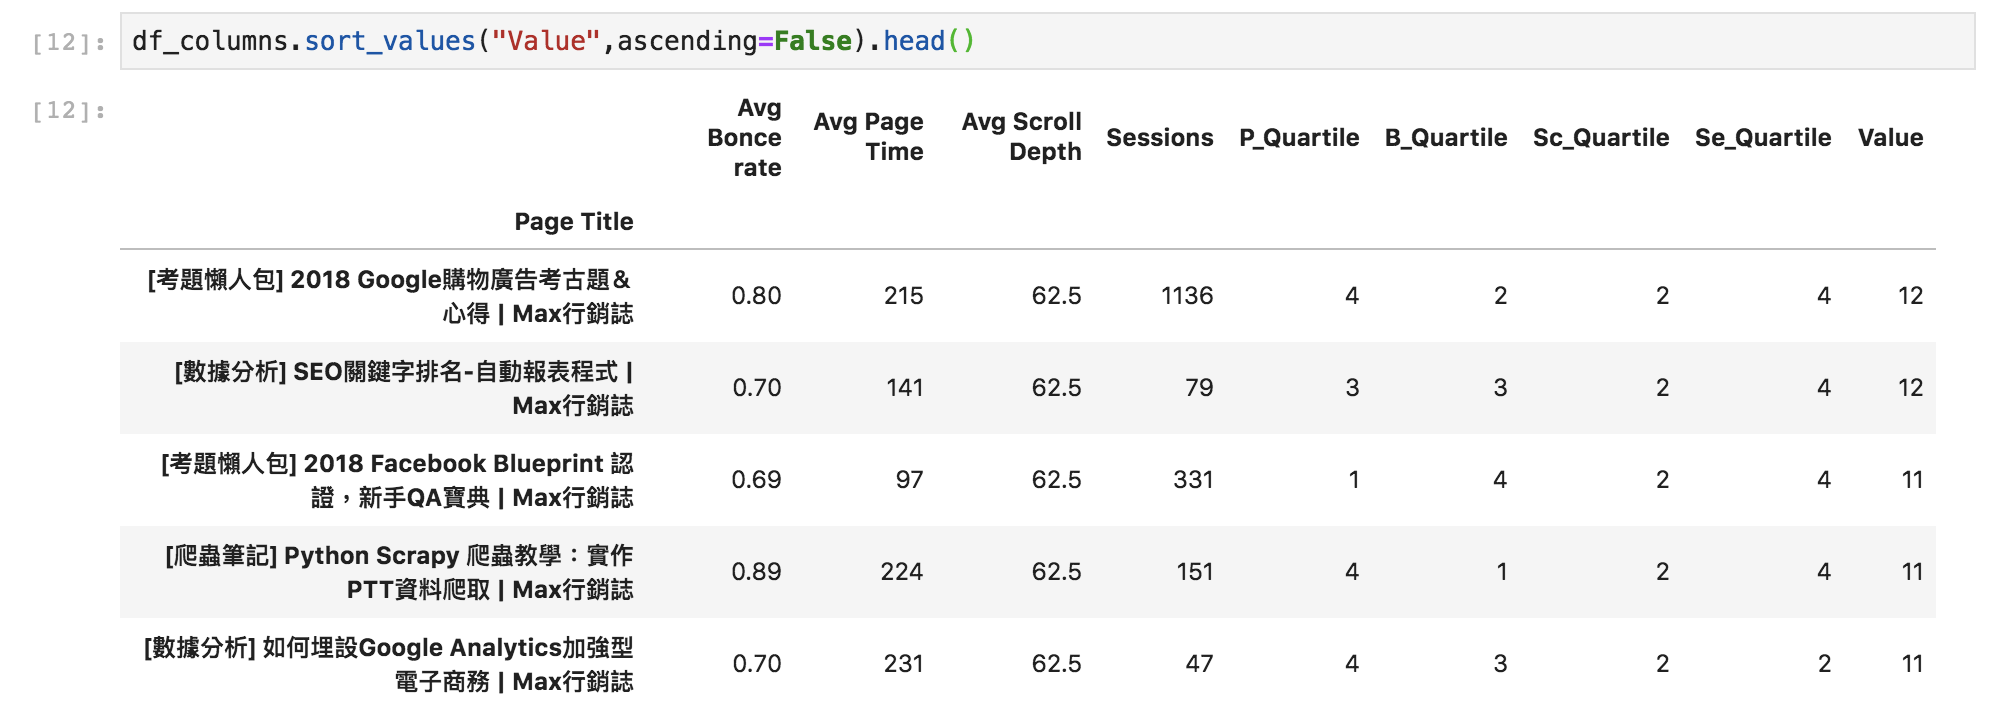Select the Out [12] output prompt
This screenshot has height=722, width=1992.
pyautogui.click(x=69, y=110)
